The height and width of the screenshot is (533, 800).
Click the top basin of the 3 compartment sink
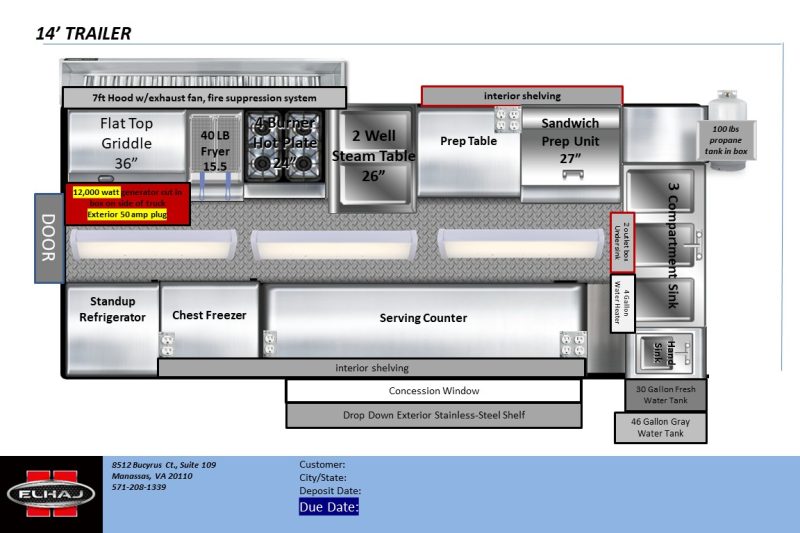[660, 191]
